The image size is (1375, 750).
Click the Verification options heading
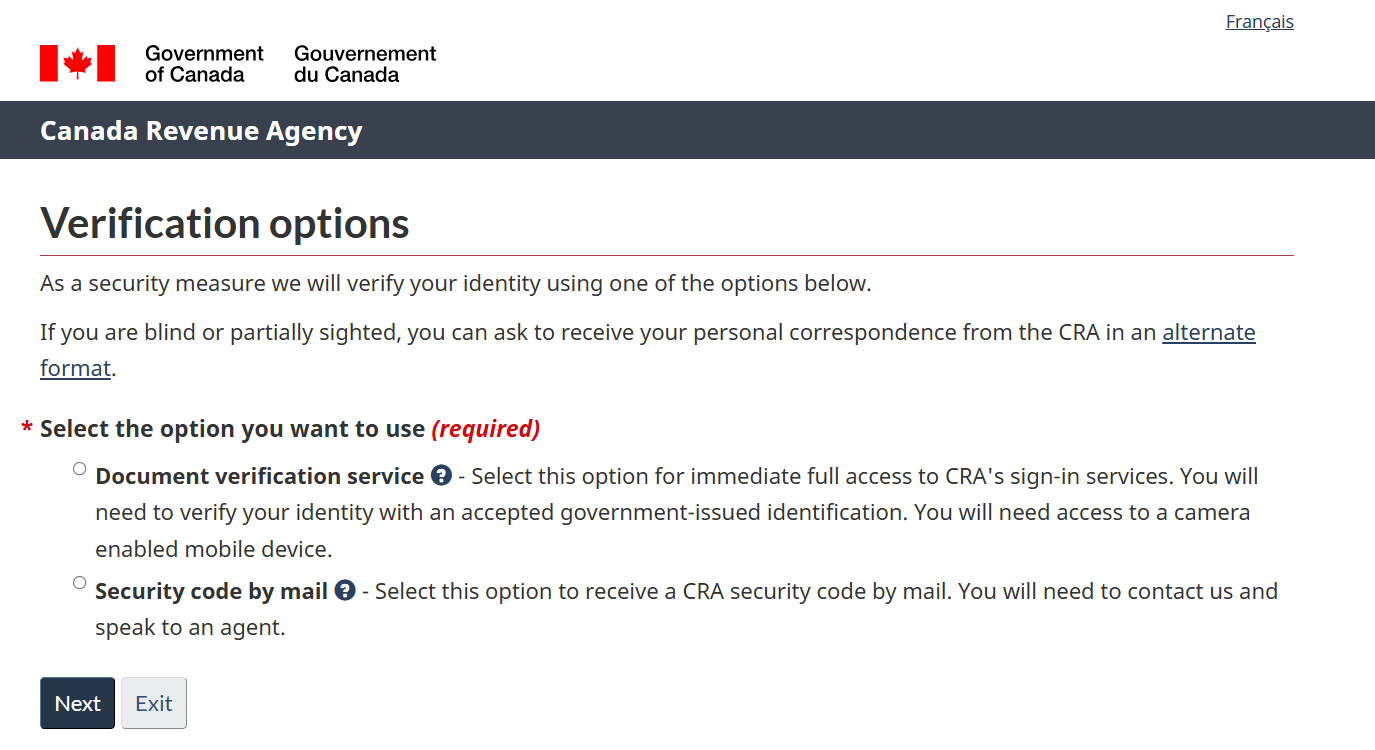coord(225,223)
